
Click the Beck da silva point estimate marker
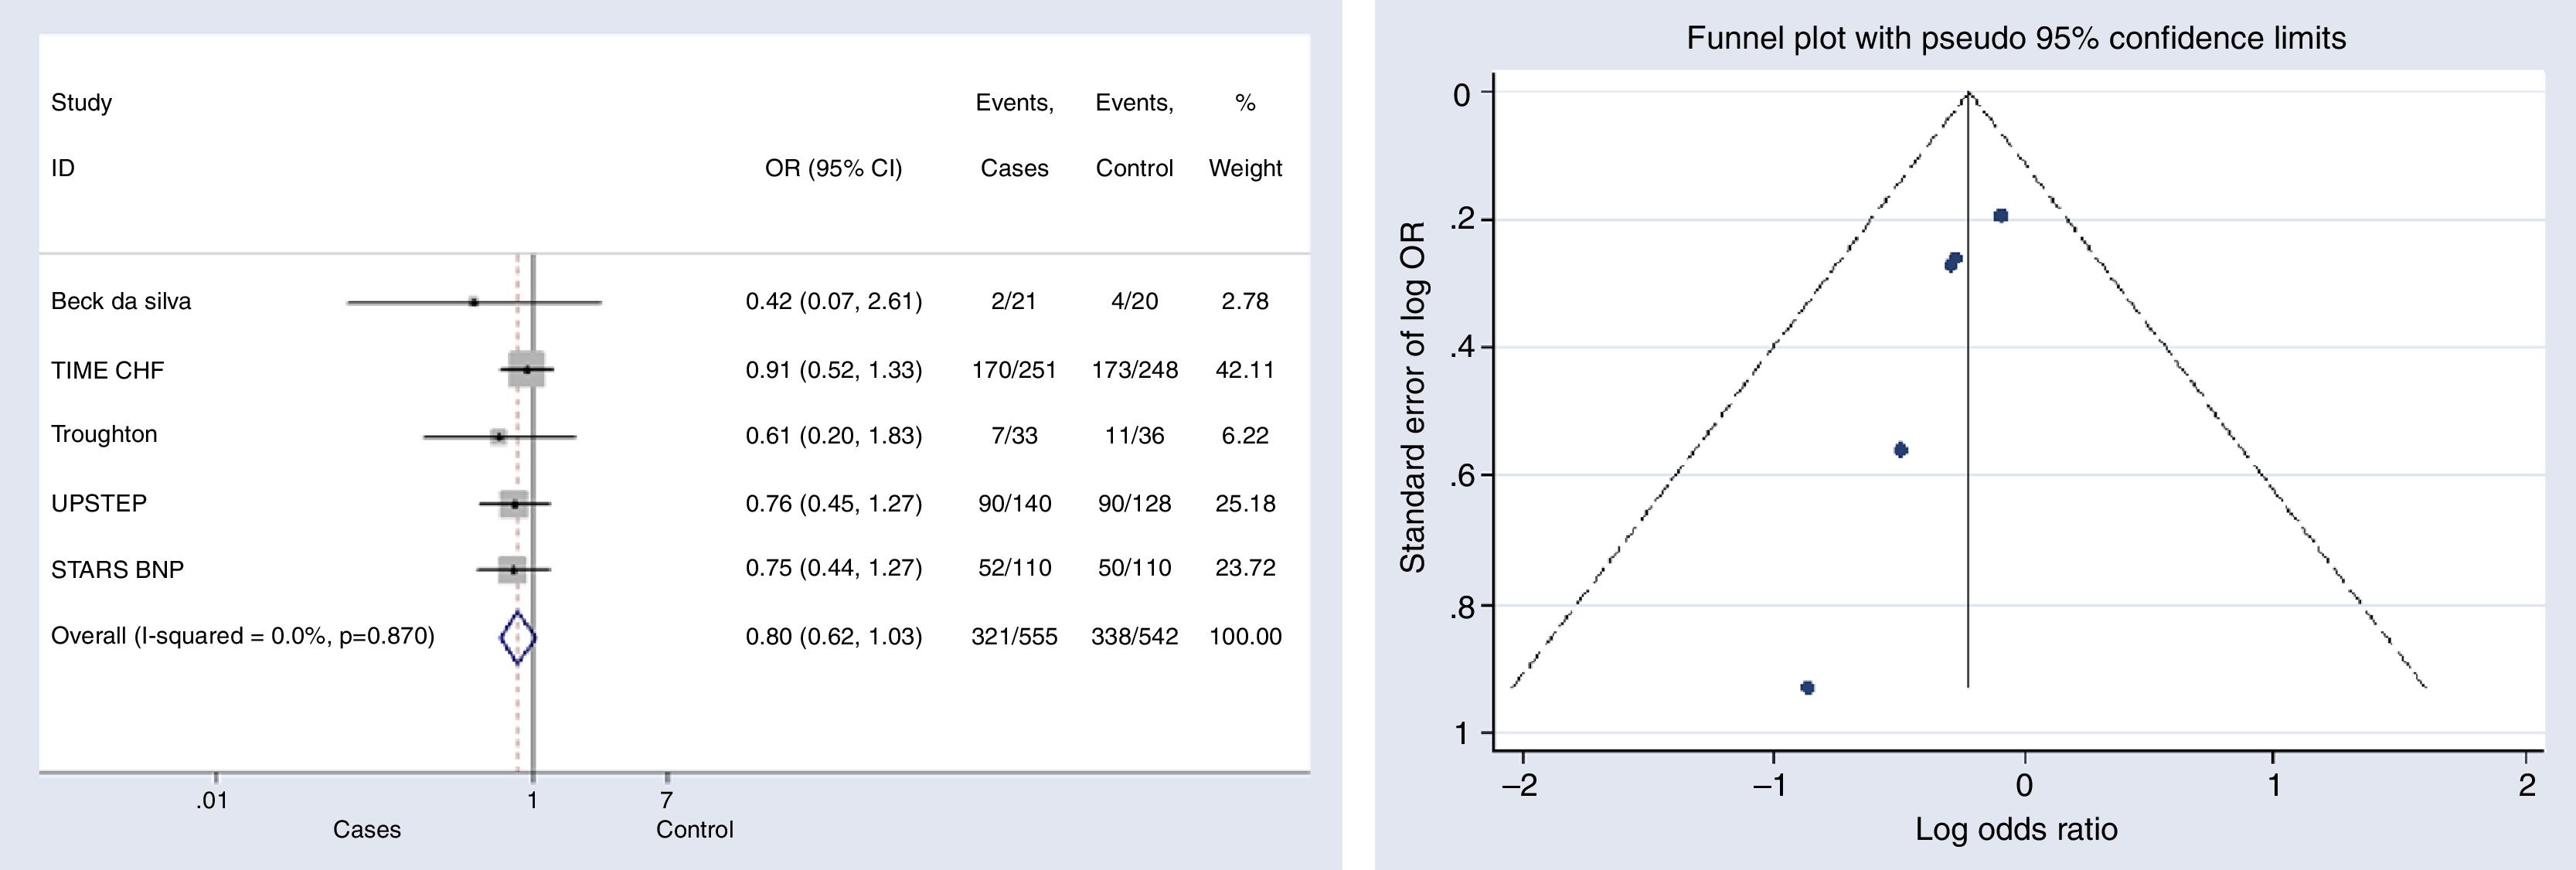pyautogui.click(x=474, y=301)
